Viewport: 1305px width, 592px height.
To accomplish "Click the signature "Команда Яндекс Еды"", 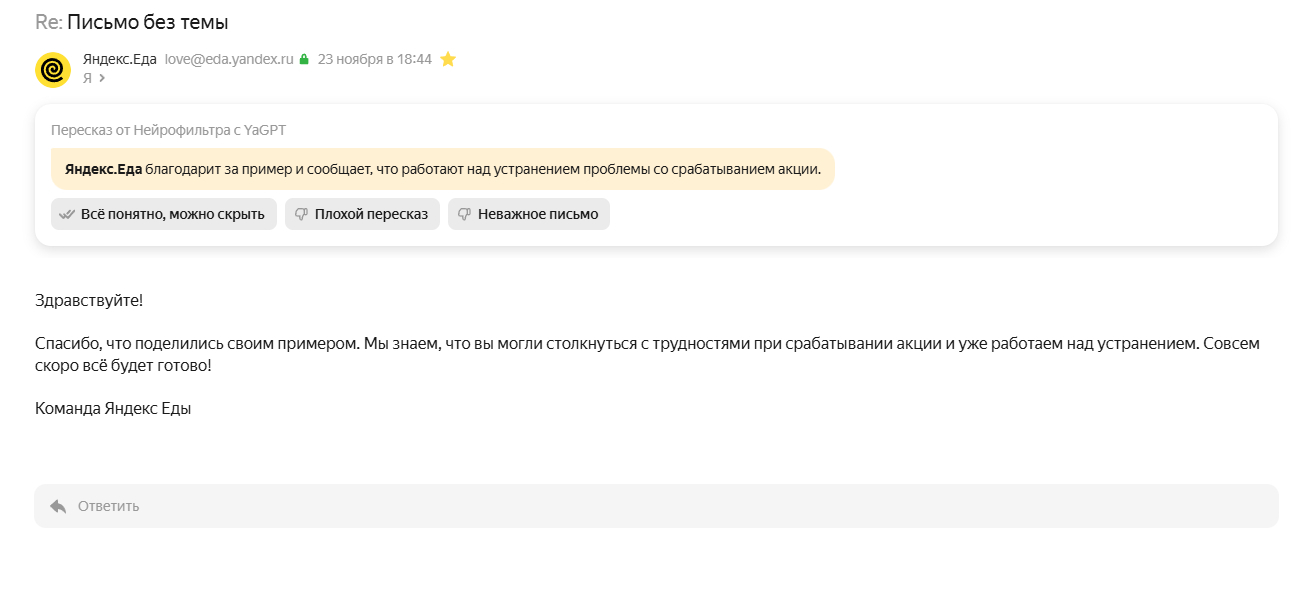I will coord(112,408).
